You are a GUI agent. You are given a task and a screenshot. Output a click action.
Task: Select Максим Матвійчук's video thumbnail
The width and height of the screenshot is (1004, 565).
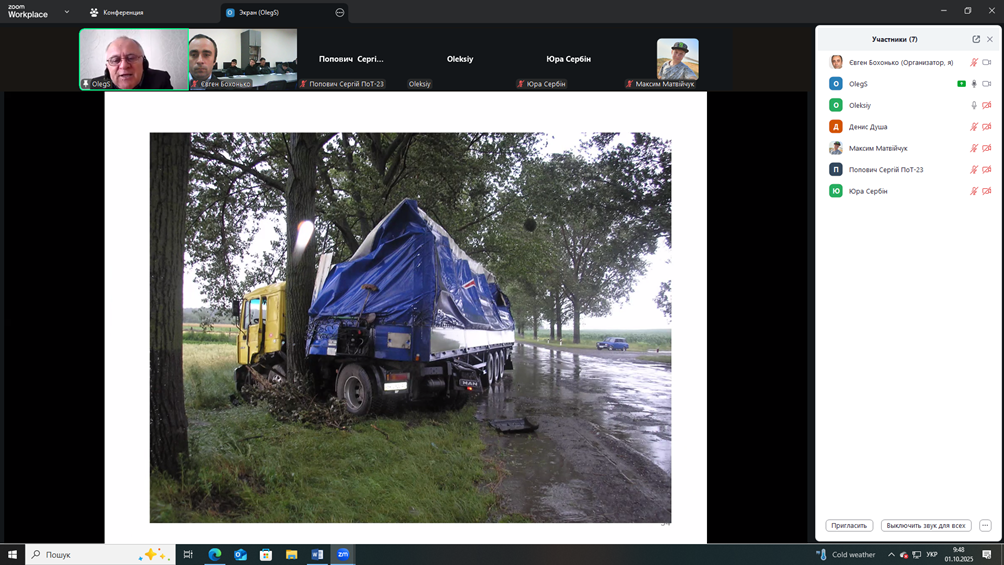677,60
